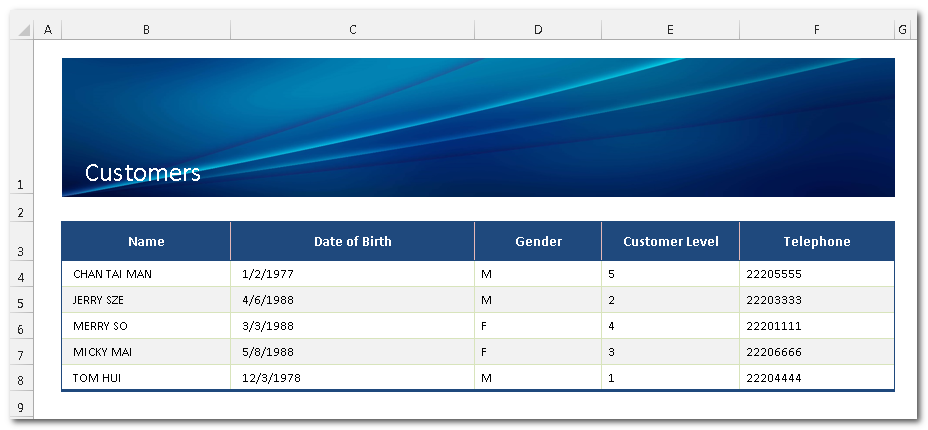This screenshot has height=430, width=928.
Task: Click the Customer Level header cell
Action: (670, 241)
